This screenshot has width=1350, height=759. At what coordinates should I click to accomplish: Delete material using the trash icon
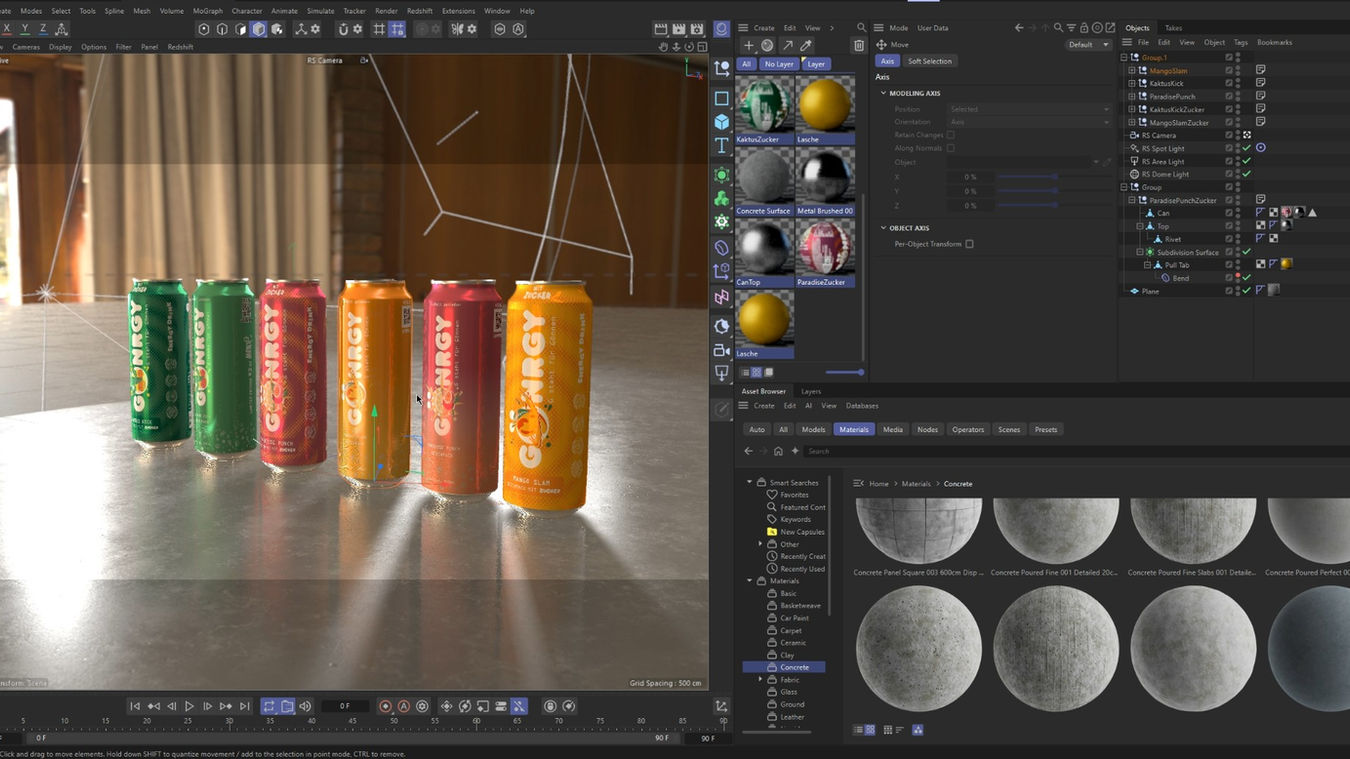click(x=858, y=45)
